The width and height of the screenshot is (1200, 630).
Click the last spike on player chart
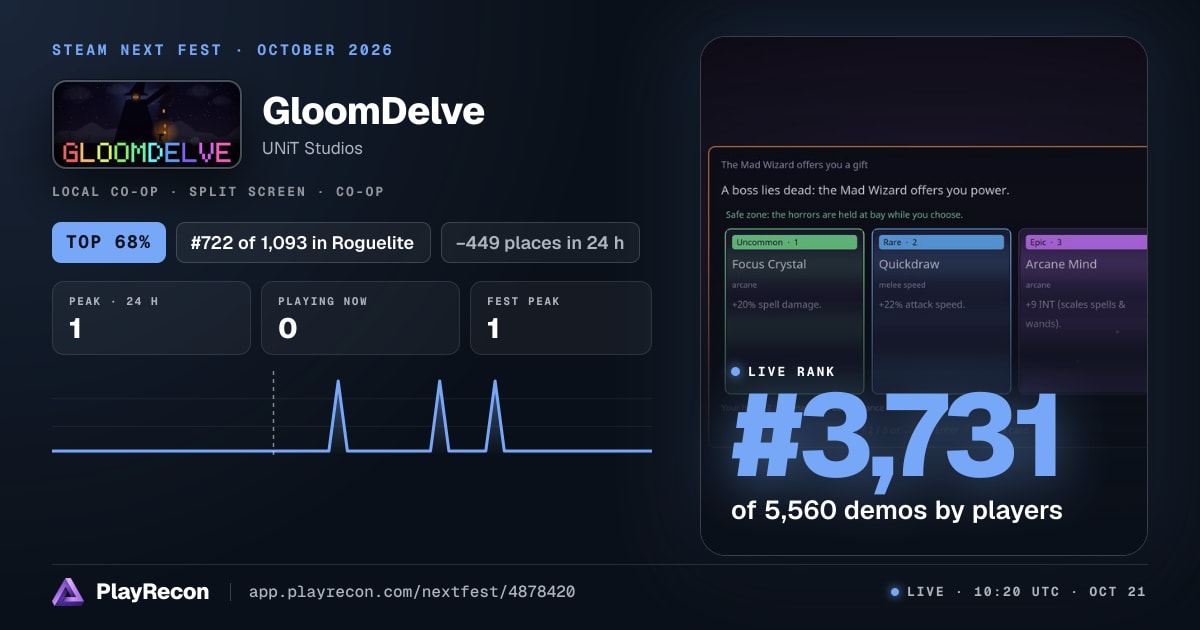point(494,415)
